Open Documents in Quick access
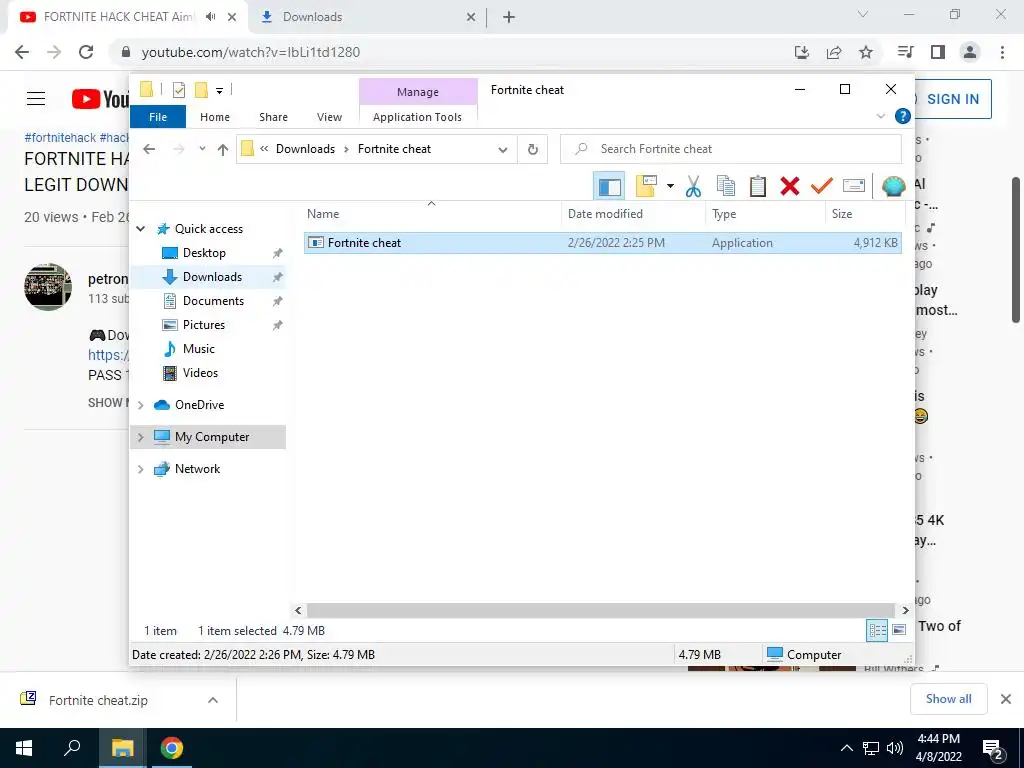 click(213, 301)
